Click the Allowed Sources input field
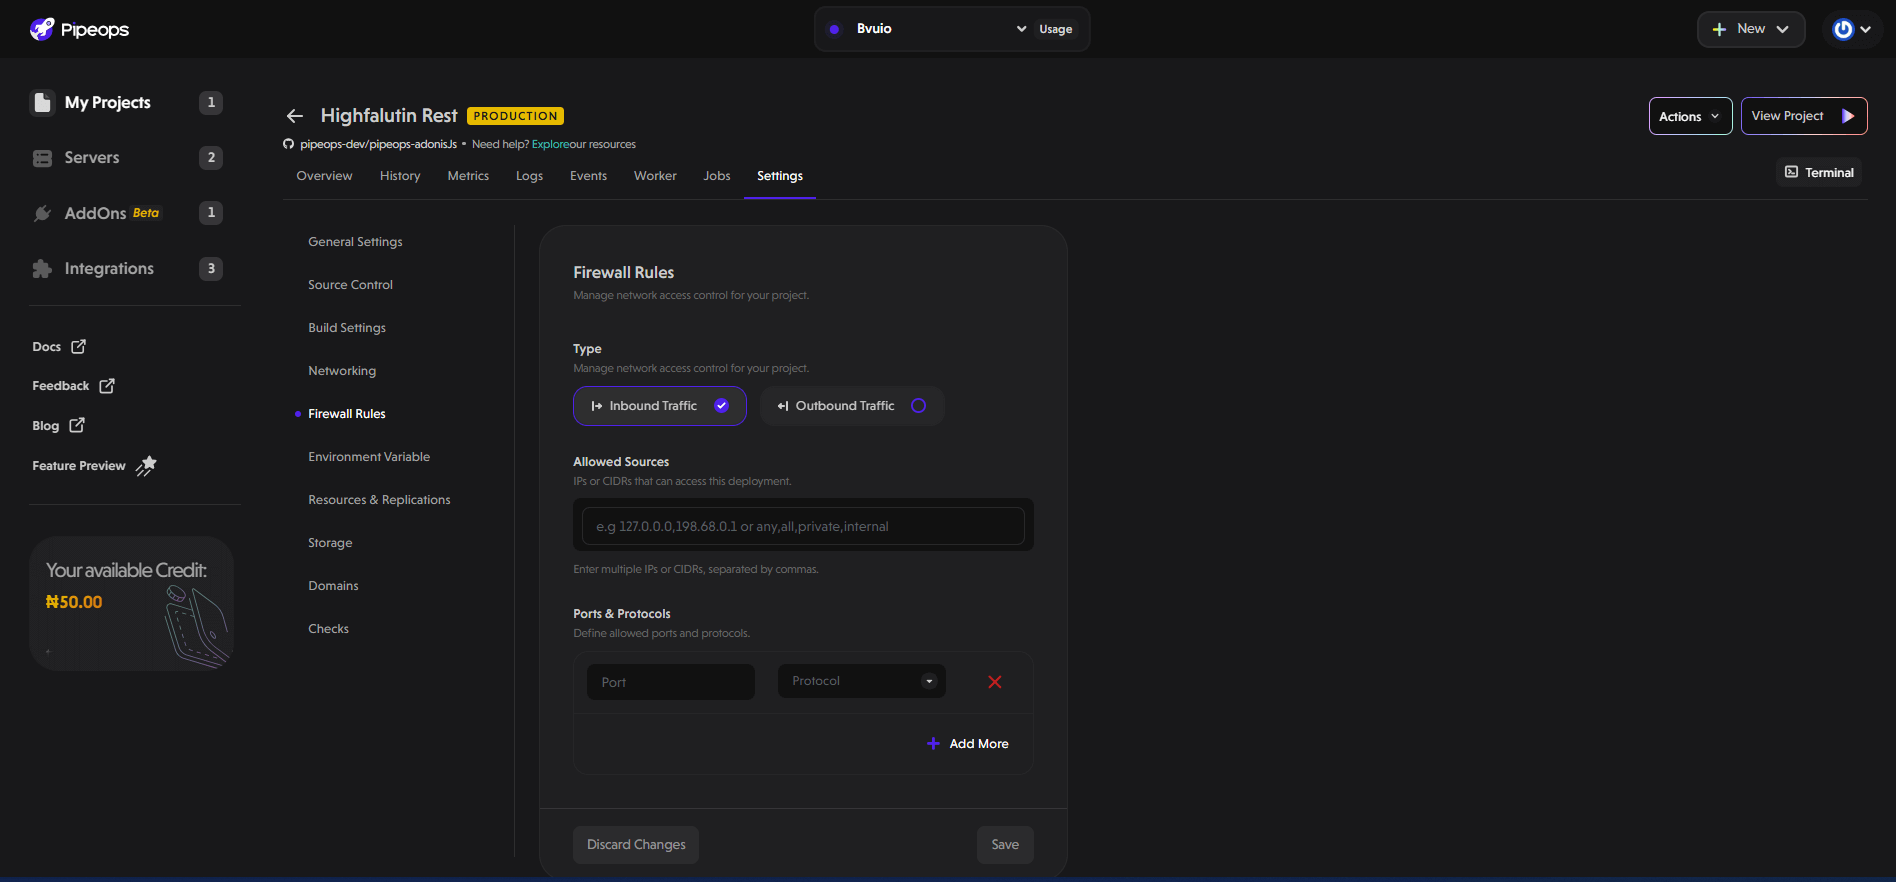 803,526
